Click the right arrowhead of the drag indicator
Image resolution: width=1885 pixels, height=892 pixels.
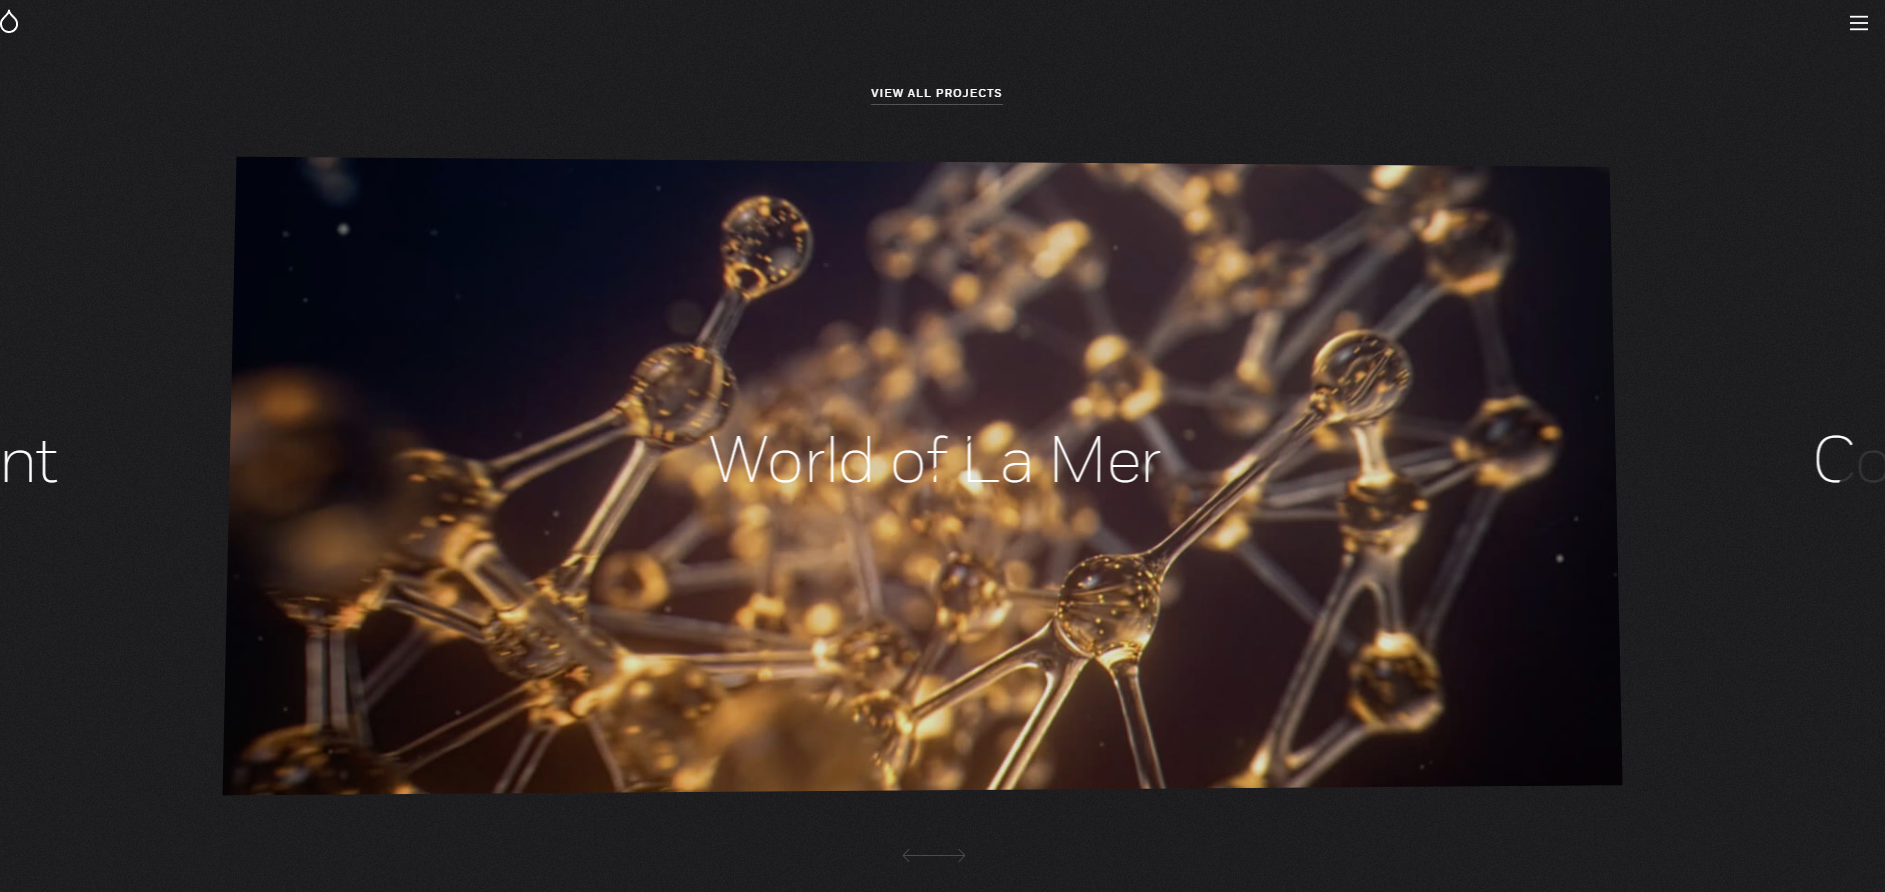coord(961,855)
